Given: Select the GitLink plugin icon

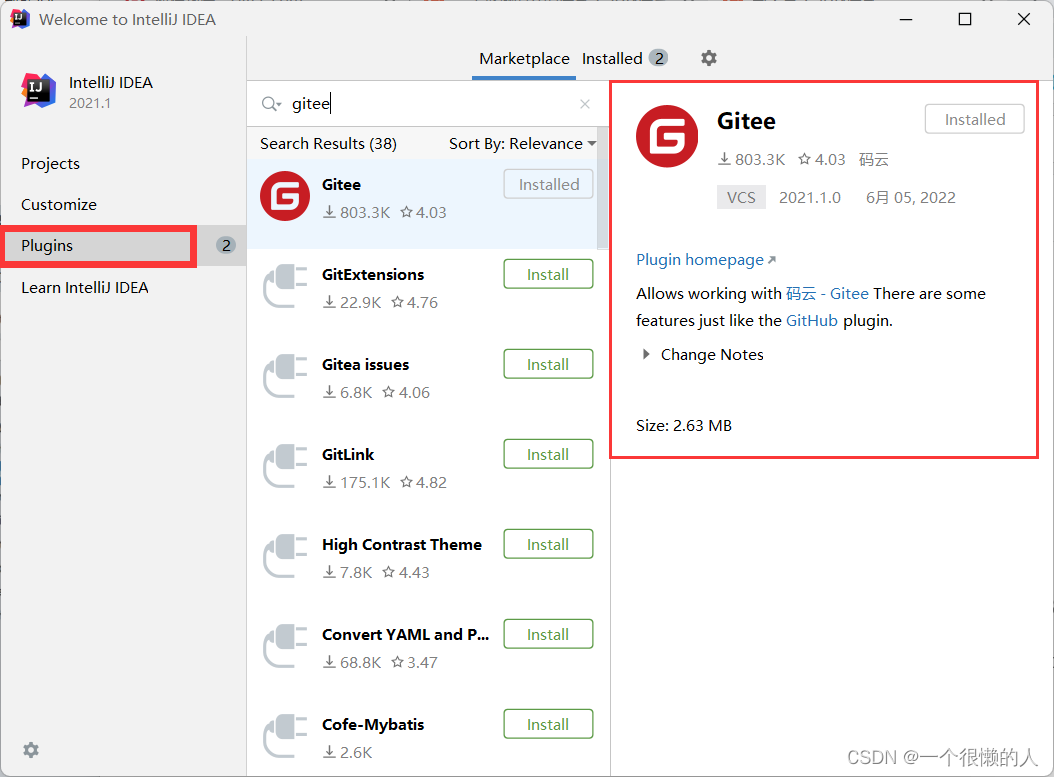Looking at the screenshot, I should tap(285, 466).
